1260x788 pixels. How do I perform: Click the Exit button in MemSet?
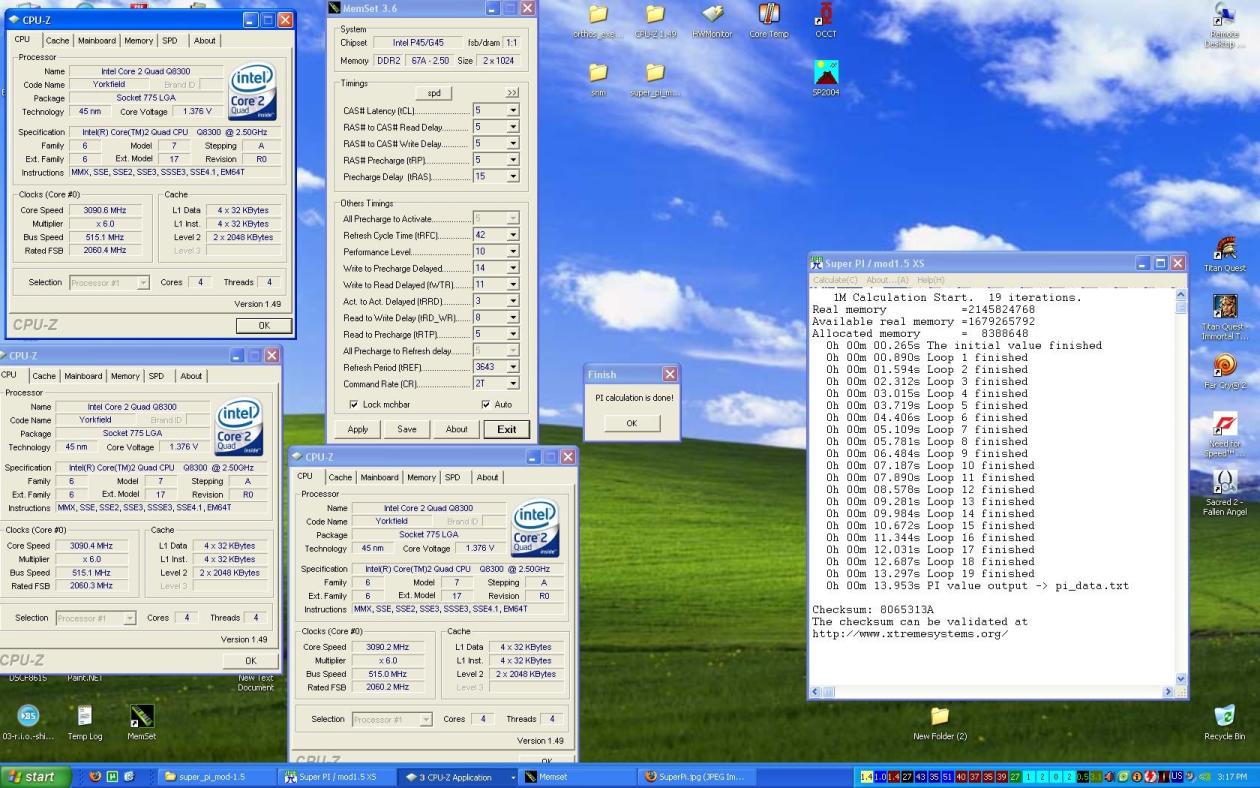[506, 429]
